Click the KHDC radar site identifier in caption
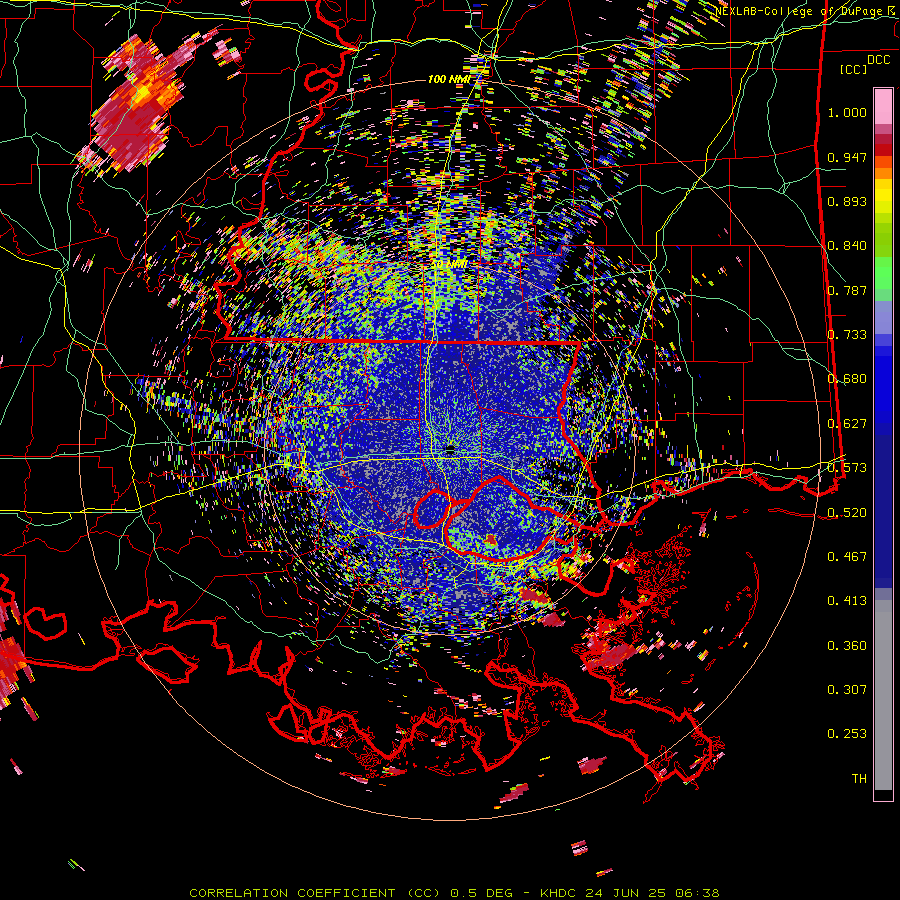Screen dimensions: 900x900 coord(558,893)
